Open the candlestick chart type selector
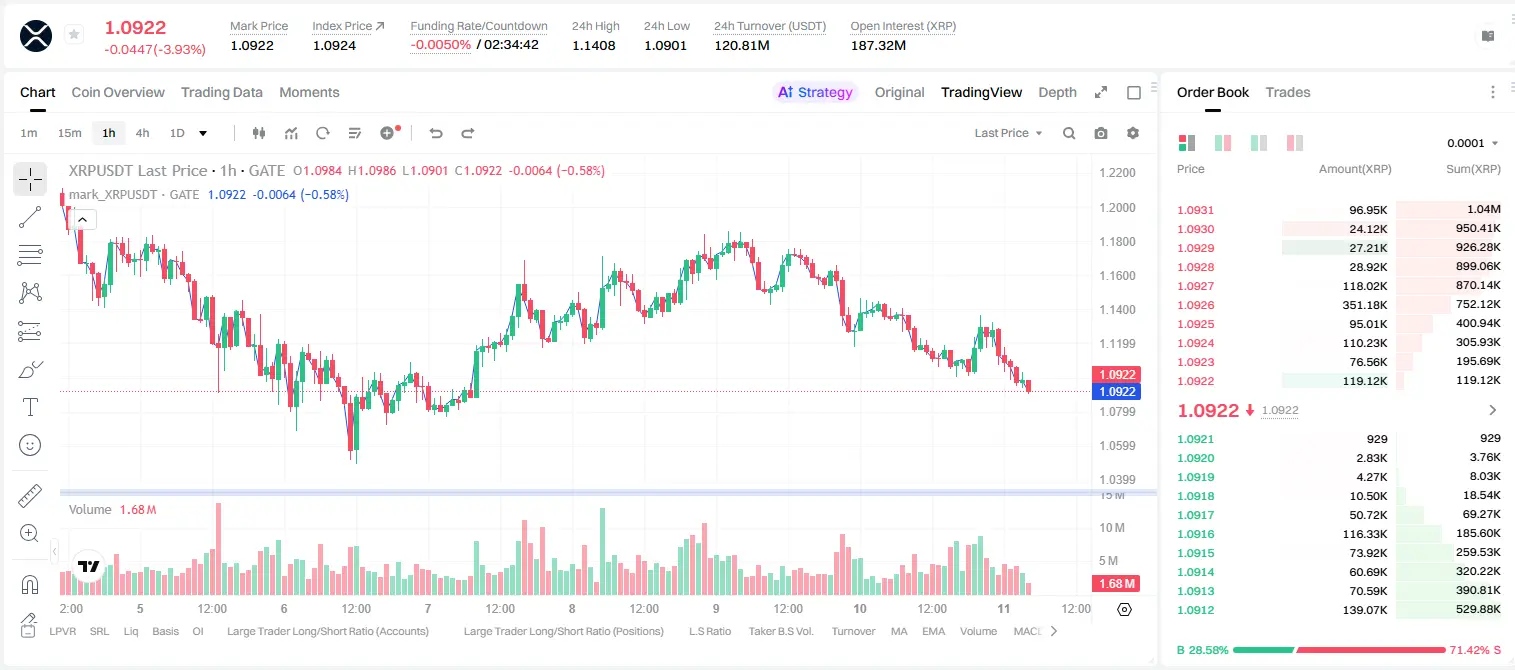Viewport: 1515px width, 670px height. [x=259, y=133]
